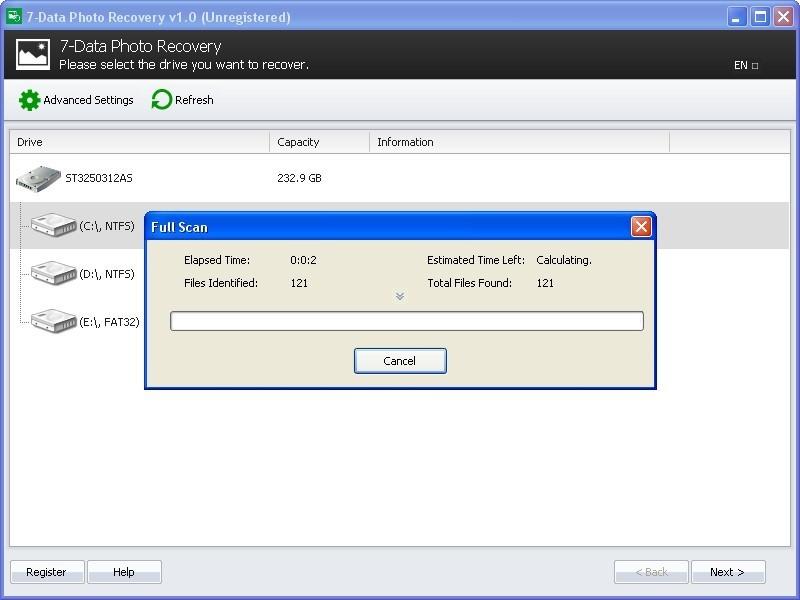Image resolution: width=800 pixels, height=600 pixels.
Task: Click the app icon in the title bar
Action: click(14, 16)
